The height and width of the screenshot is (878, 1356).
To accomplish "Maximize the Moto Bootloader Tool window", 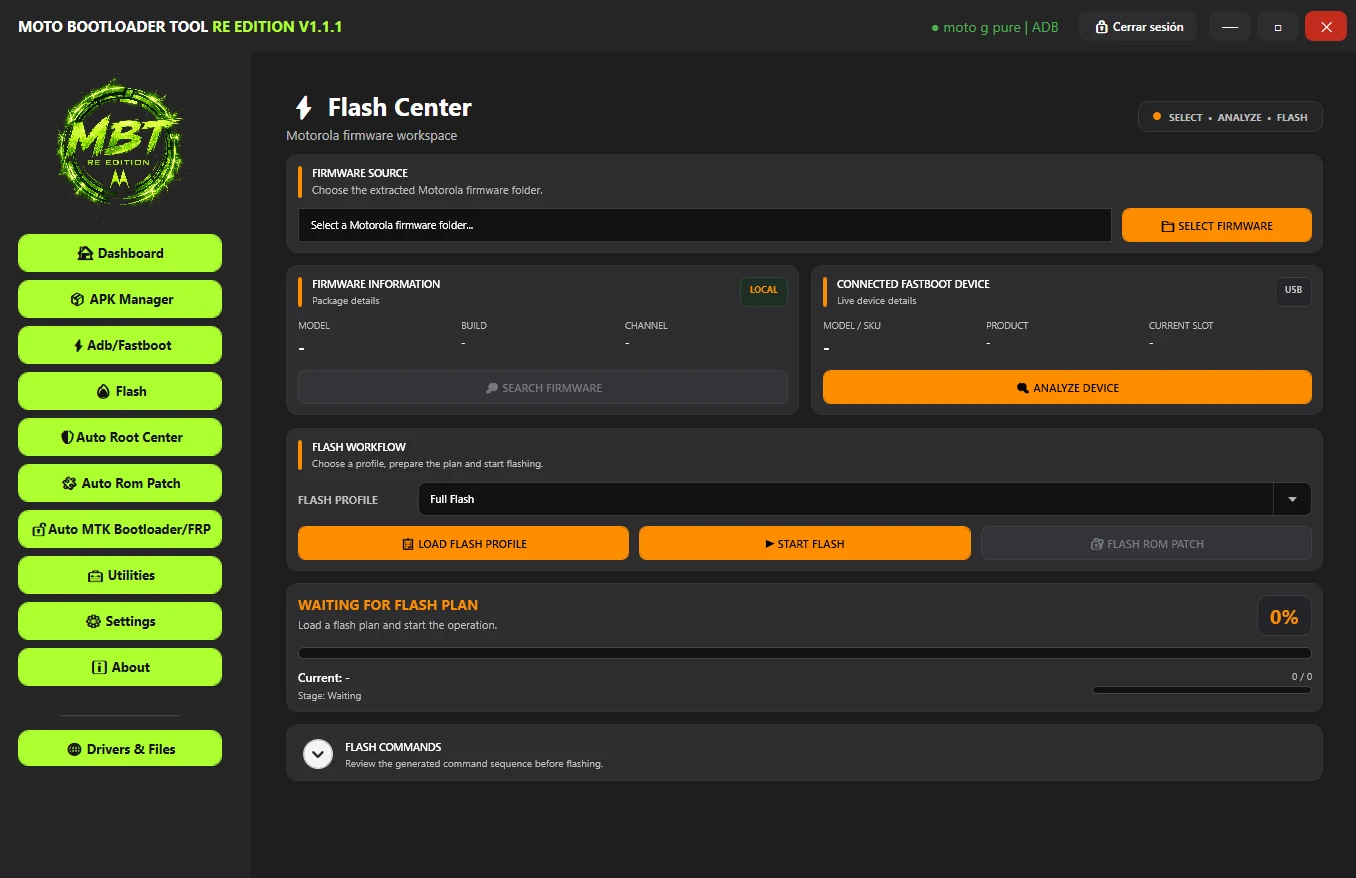I will (1278, 27).
